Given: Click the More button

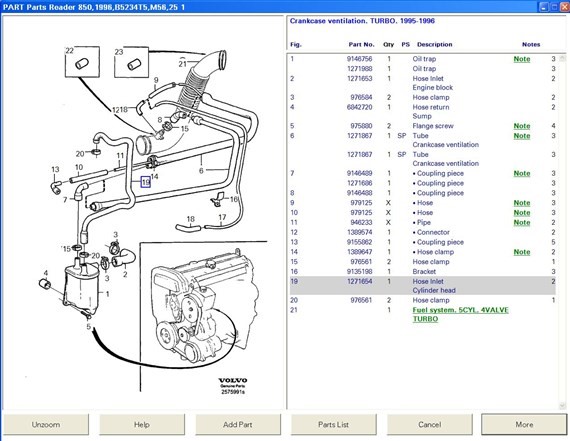Looking at the screenshot, I should pyautogui.click(x=524, y=424).
